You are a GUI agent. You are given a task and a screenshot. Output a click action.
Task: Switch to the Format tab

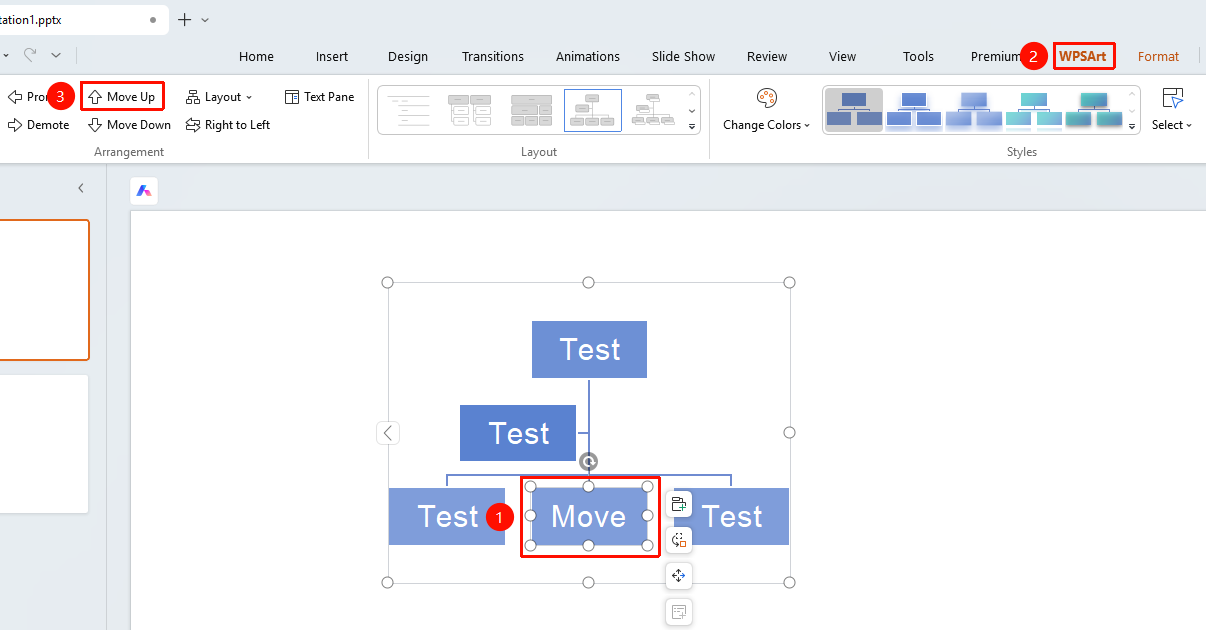pos(1158,56)
